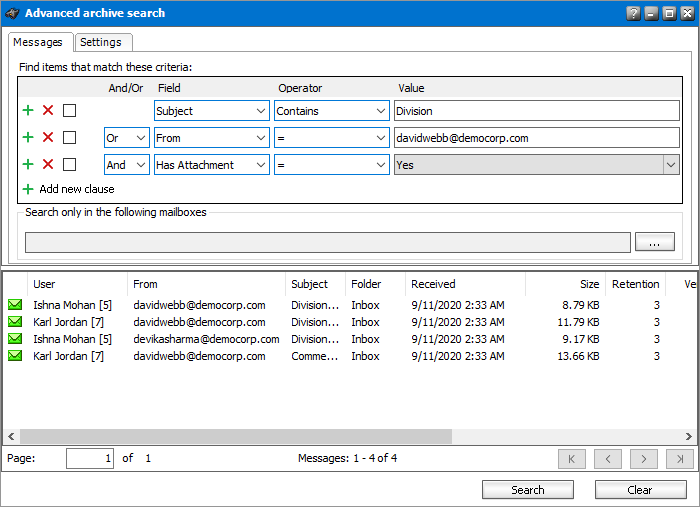Remove the Has Attachment clause via red X
This screenshot has width=700, height=507.
coord(48,165)
